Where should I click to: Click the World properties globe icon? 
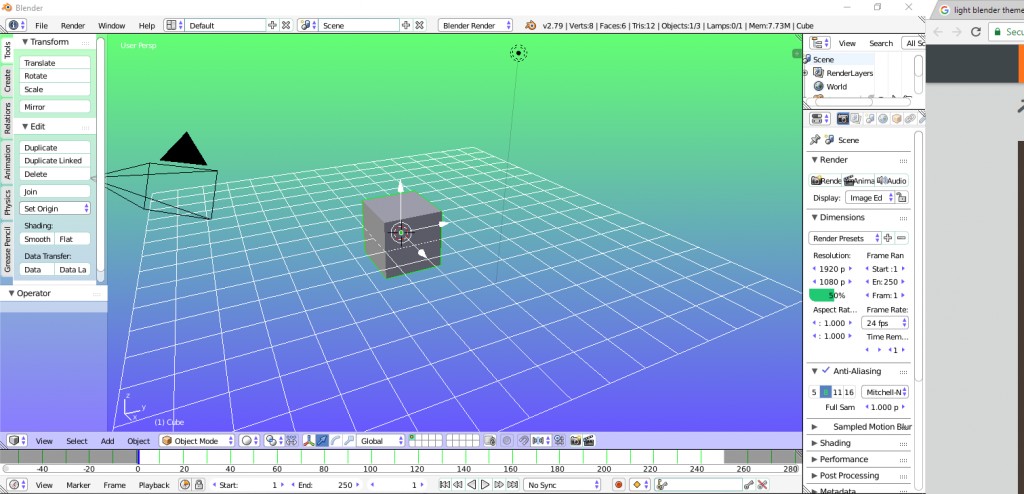[x=884, y=119]
